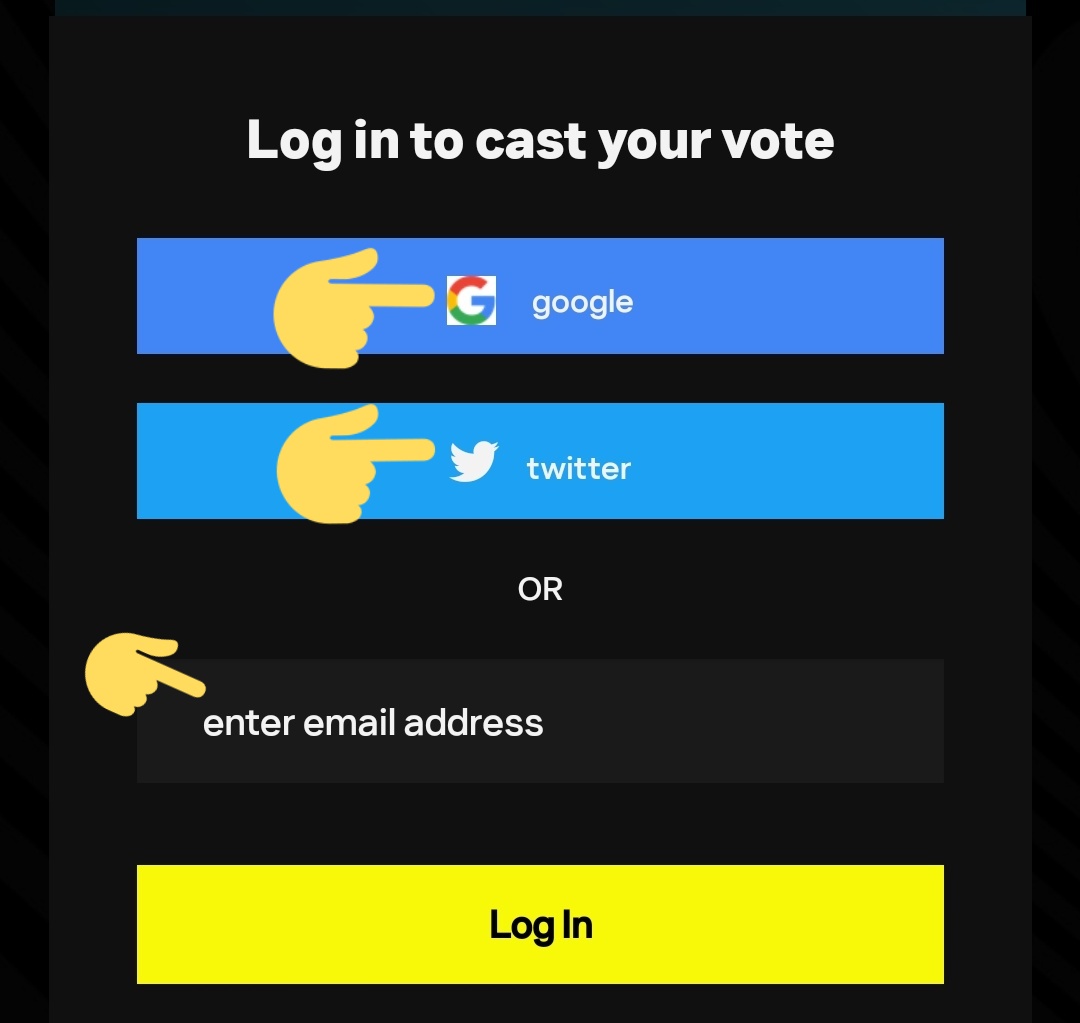The width and height of the screenshot is (1080, 1023).
Task: Click the 'enter email address' placeholder text
Action: tap(373, 723)
